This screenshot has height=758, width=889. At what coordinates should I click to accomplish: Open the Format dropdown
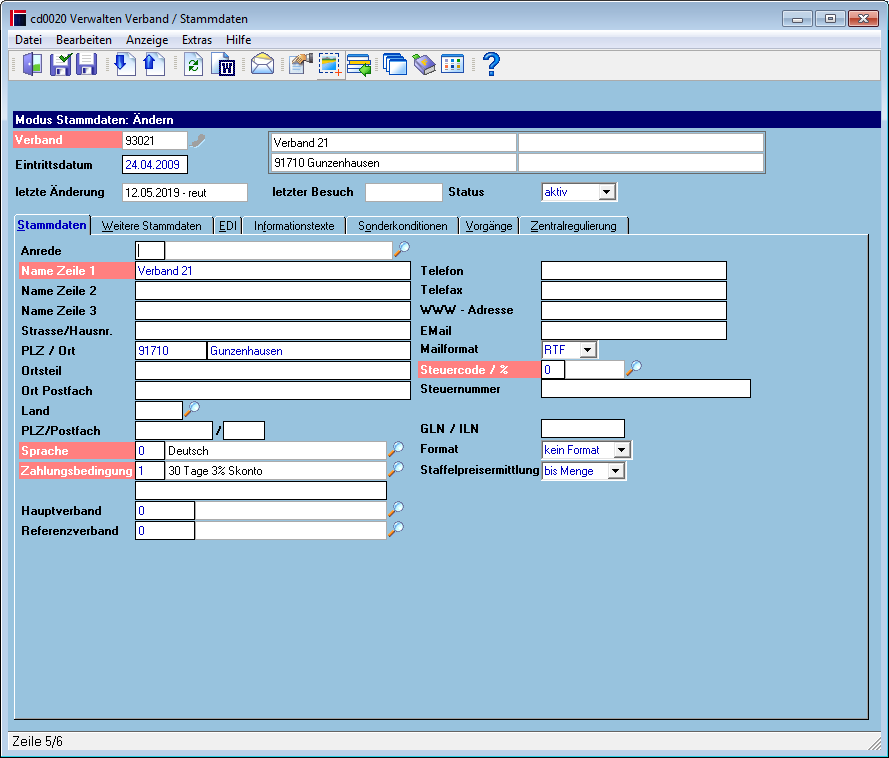622,450
